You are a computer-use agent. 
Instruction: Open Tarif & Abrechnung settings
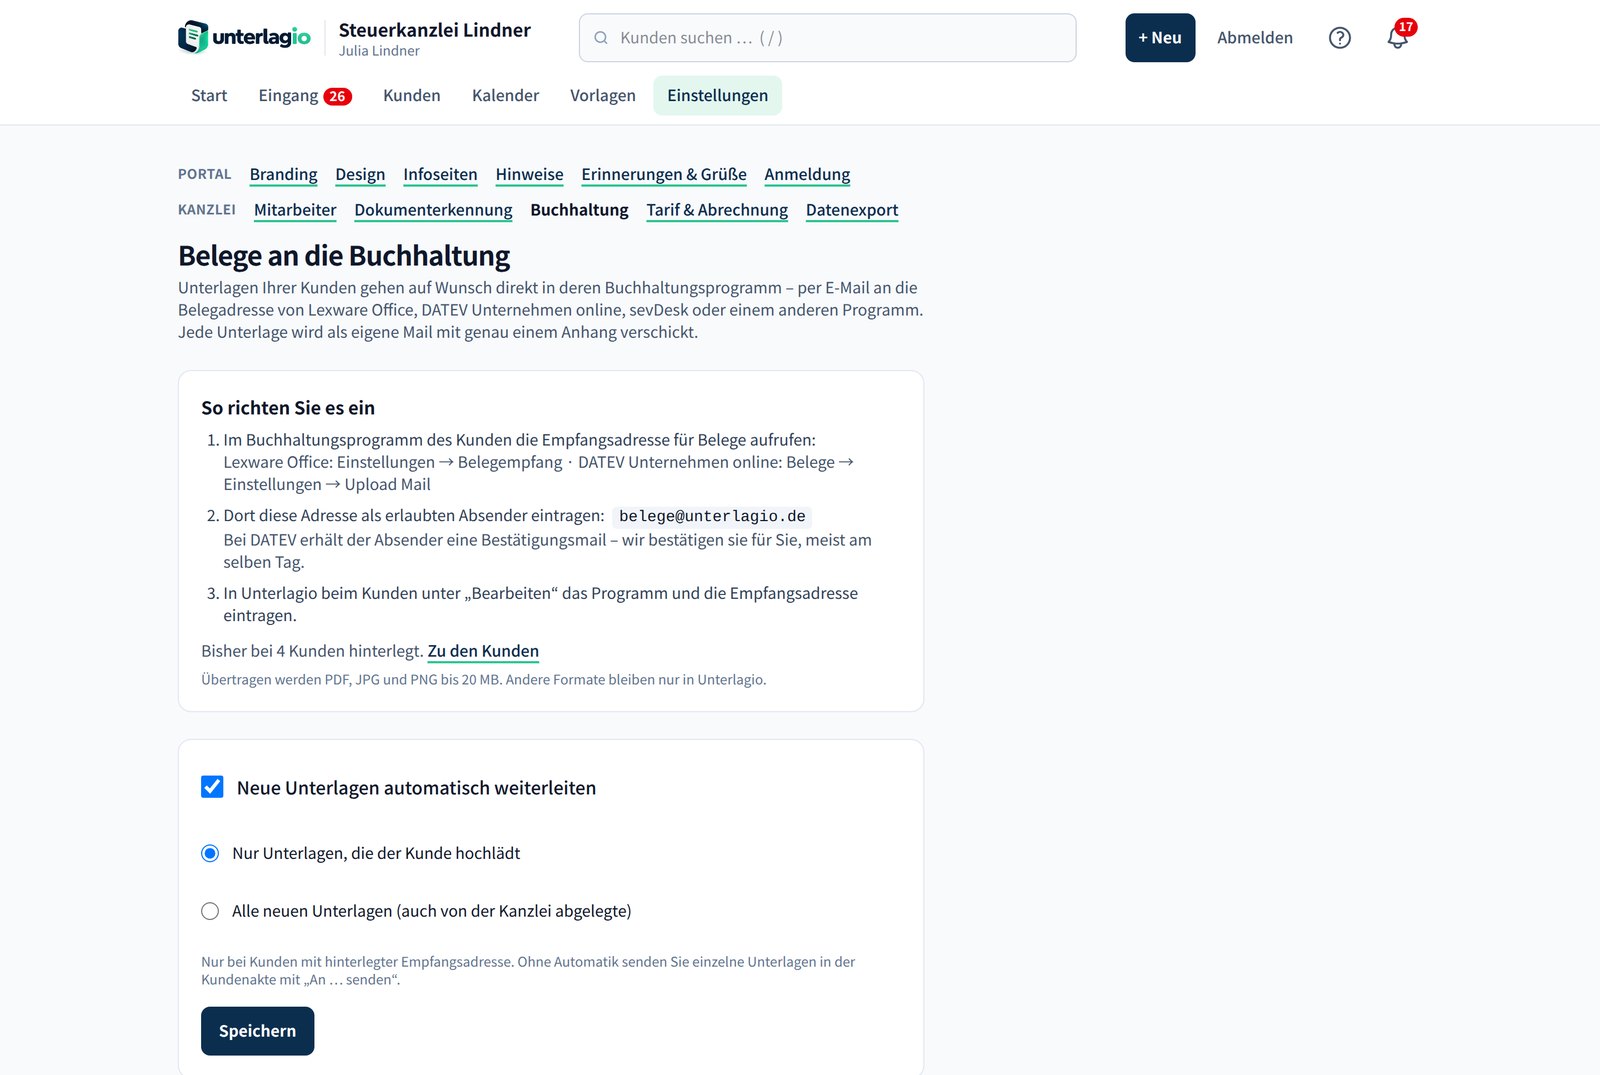click(717, 211)
